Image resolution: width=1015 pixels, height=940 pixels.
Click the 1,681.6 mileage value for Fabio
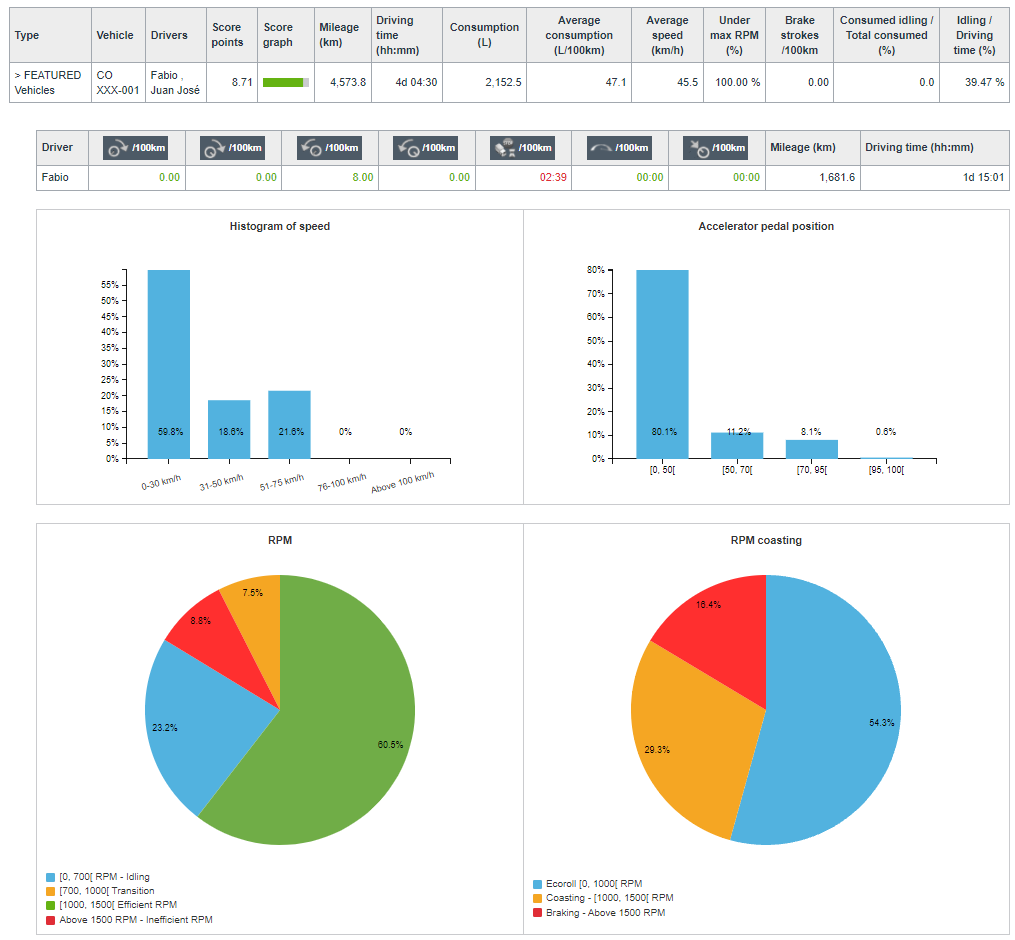[837, 177]
